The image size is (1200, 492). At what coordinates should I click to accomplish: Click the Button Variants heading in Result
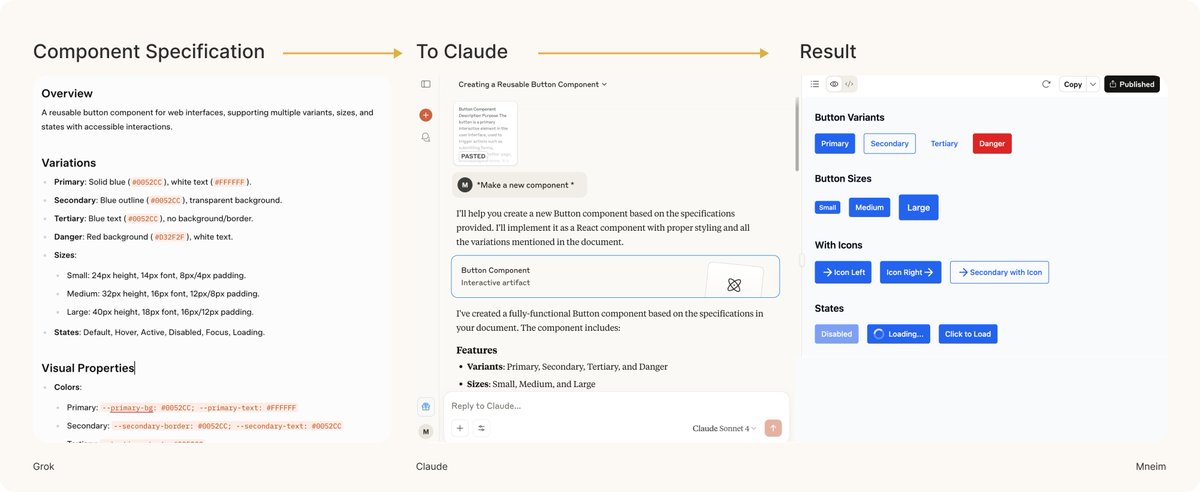(x=849, y=117)
